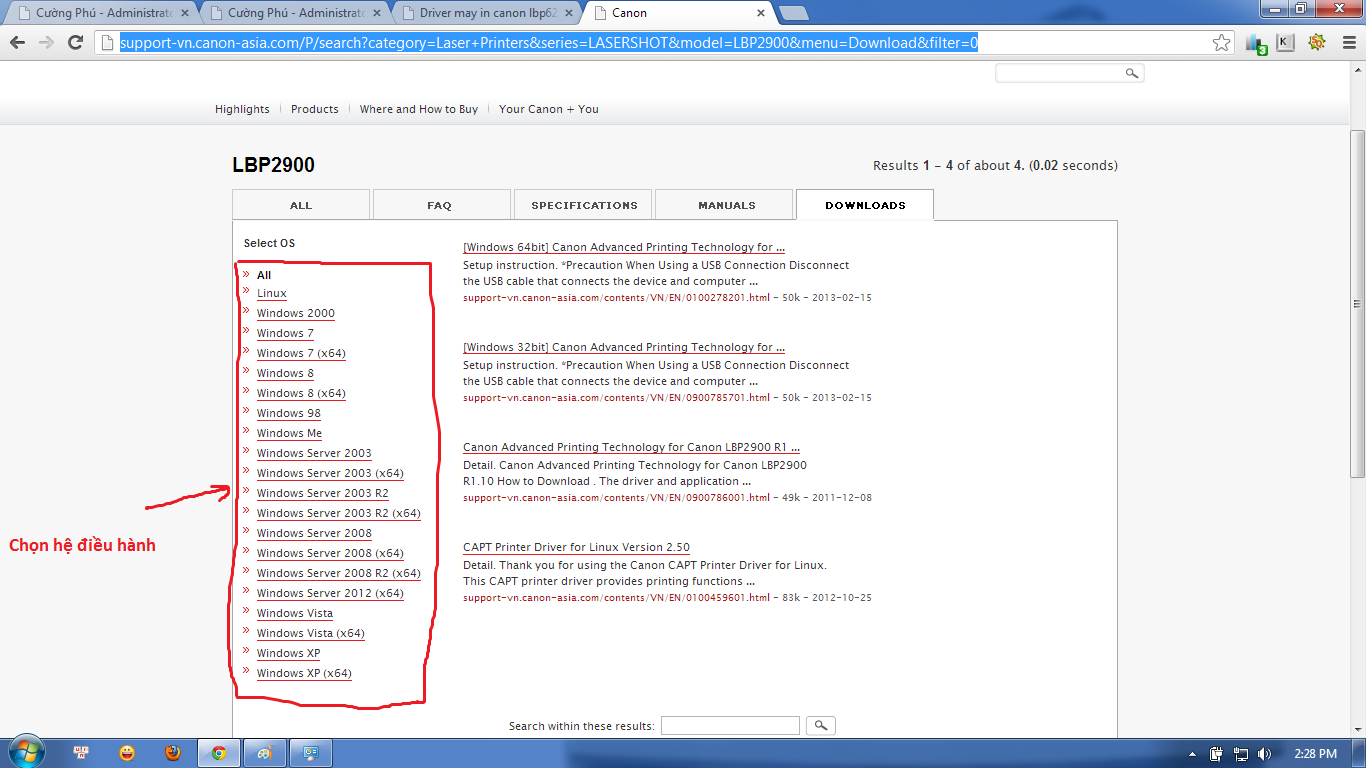Filter by the Windows XP link

point(289,653)
